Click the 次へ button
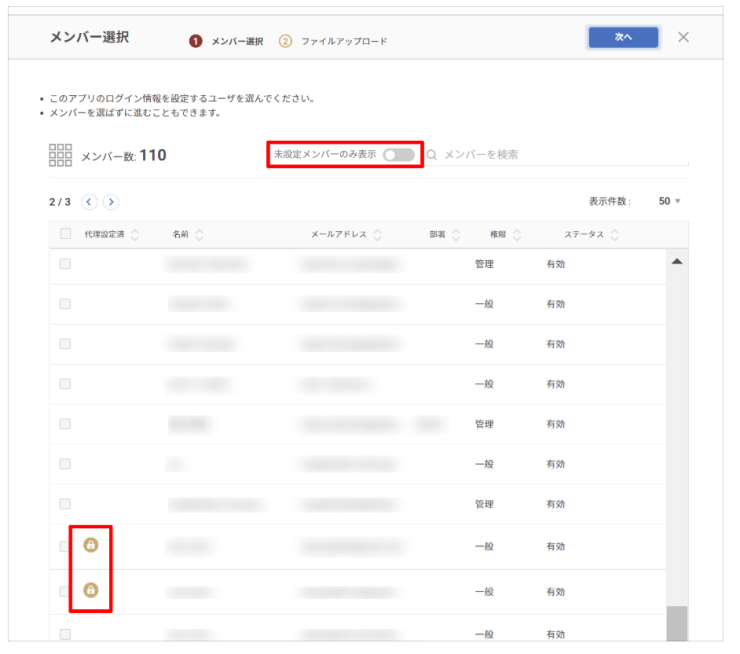The height and width of the screenshot is (654, 740). tap(623, 37)
